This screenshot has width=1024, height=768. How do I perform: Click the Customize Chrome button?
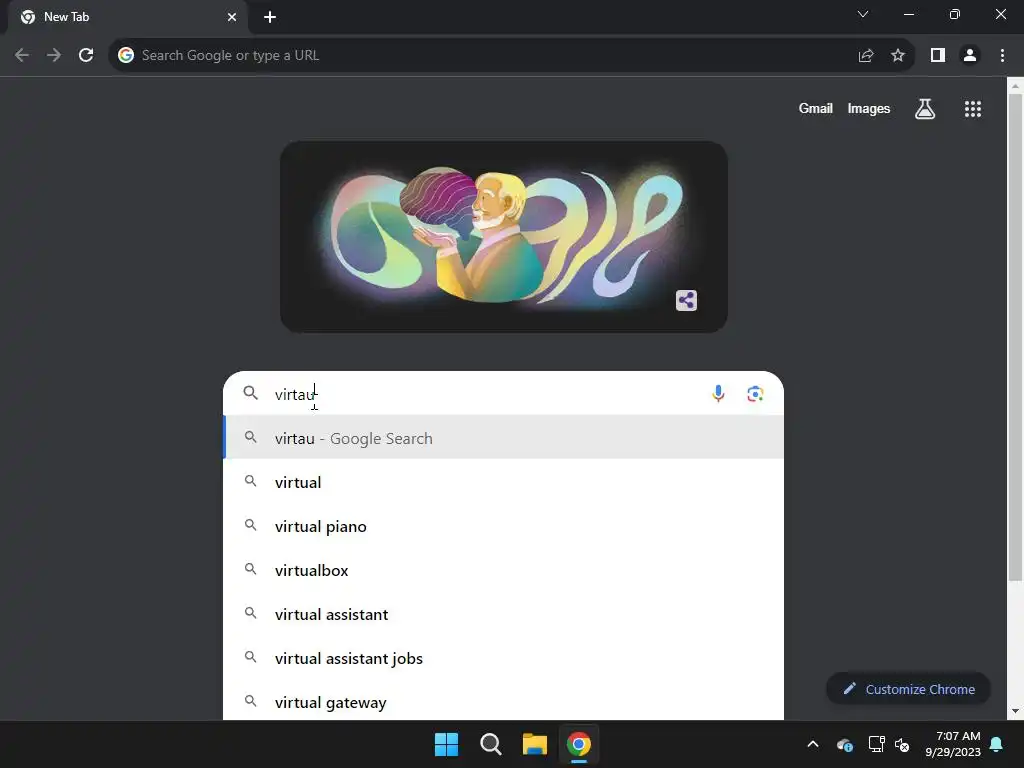click(908, 689)
